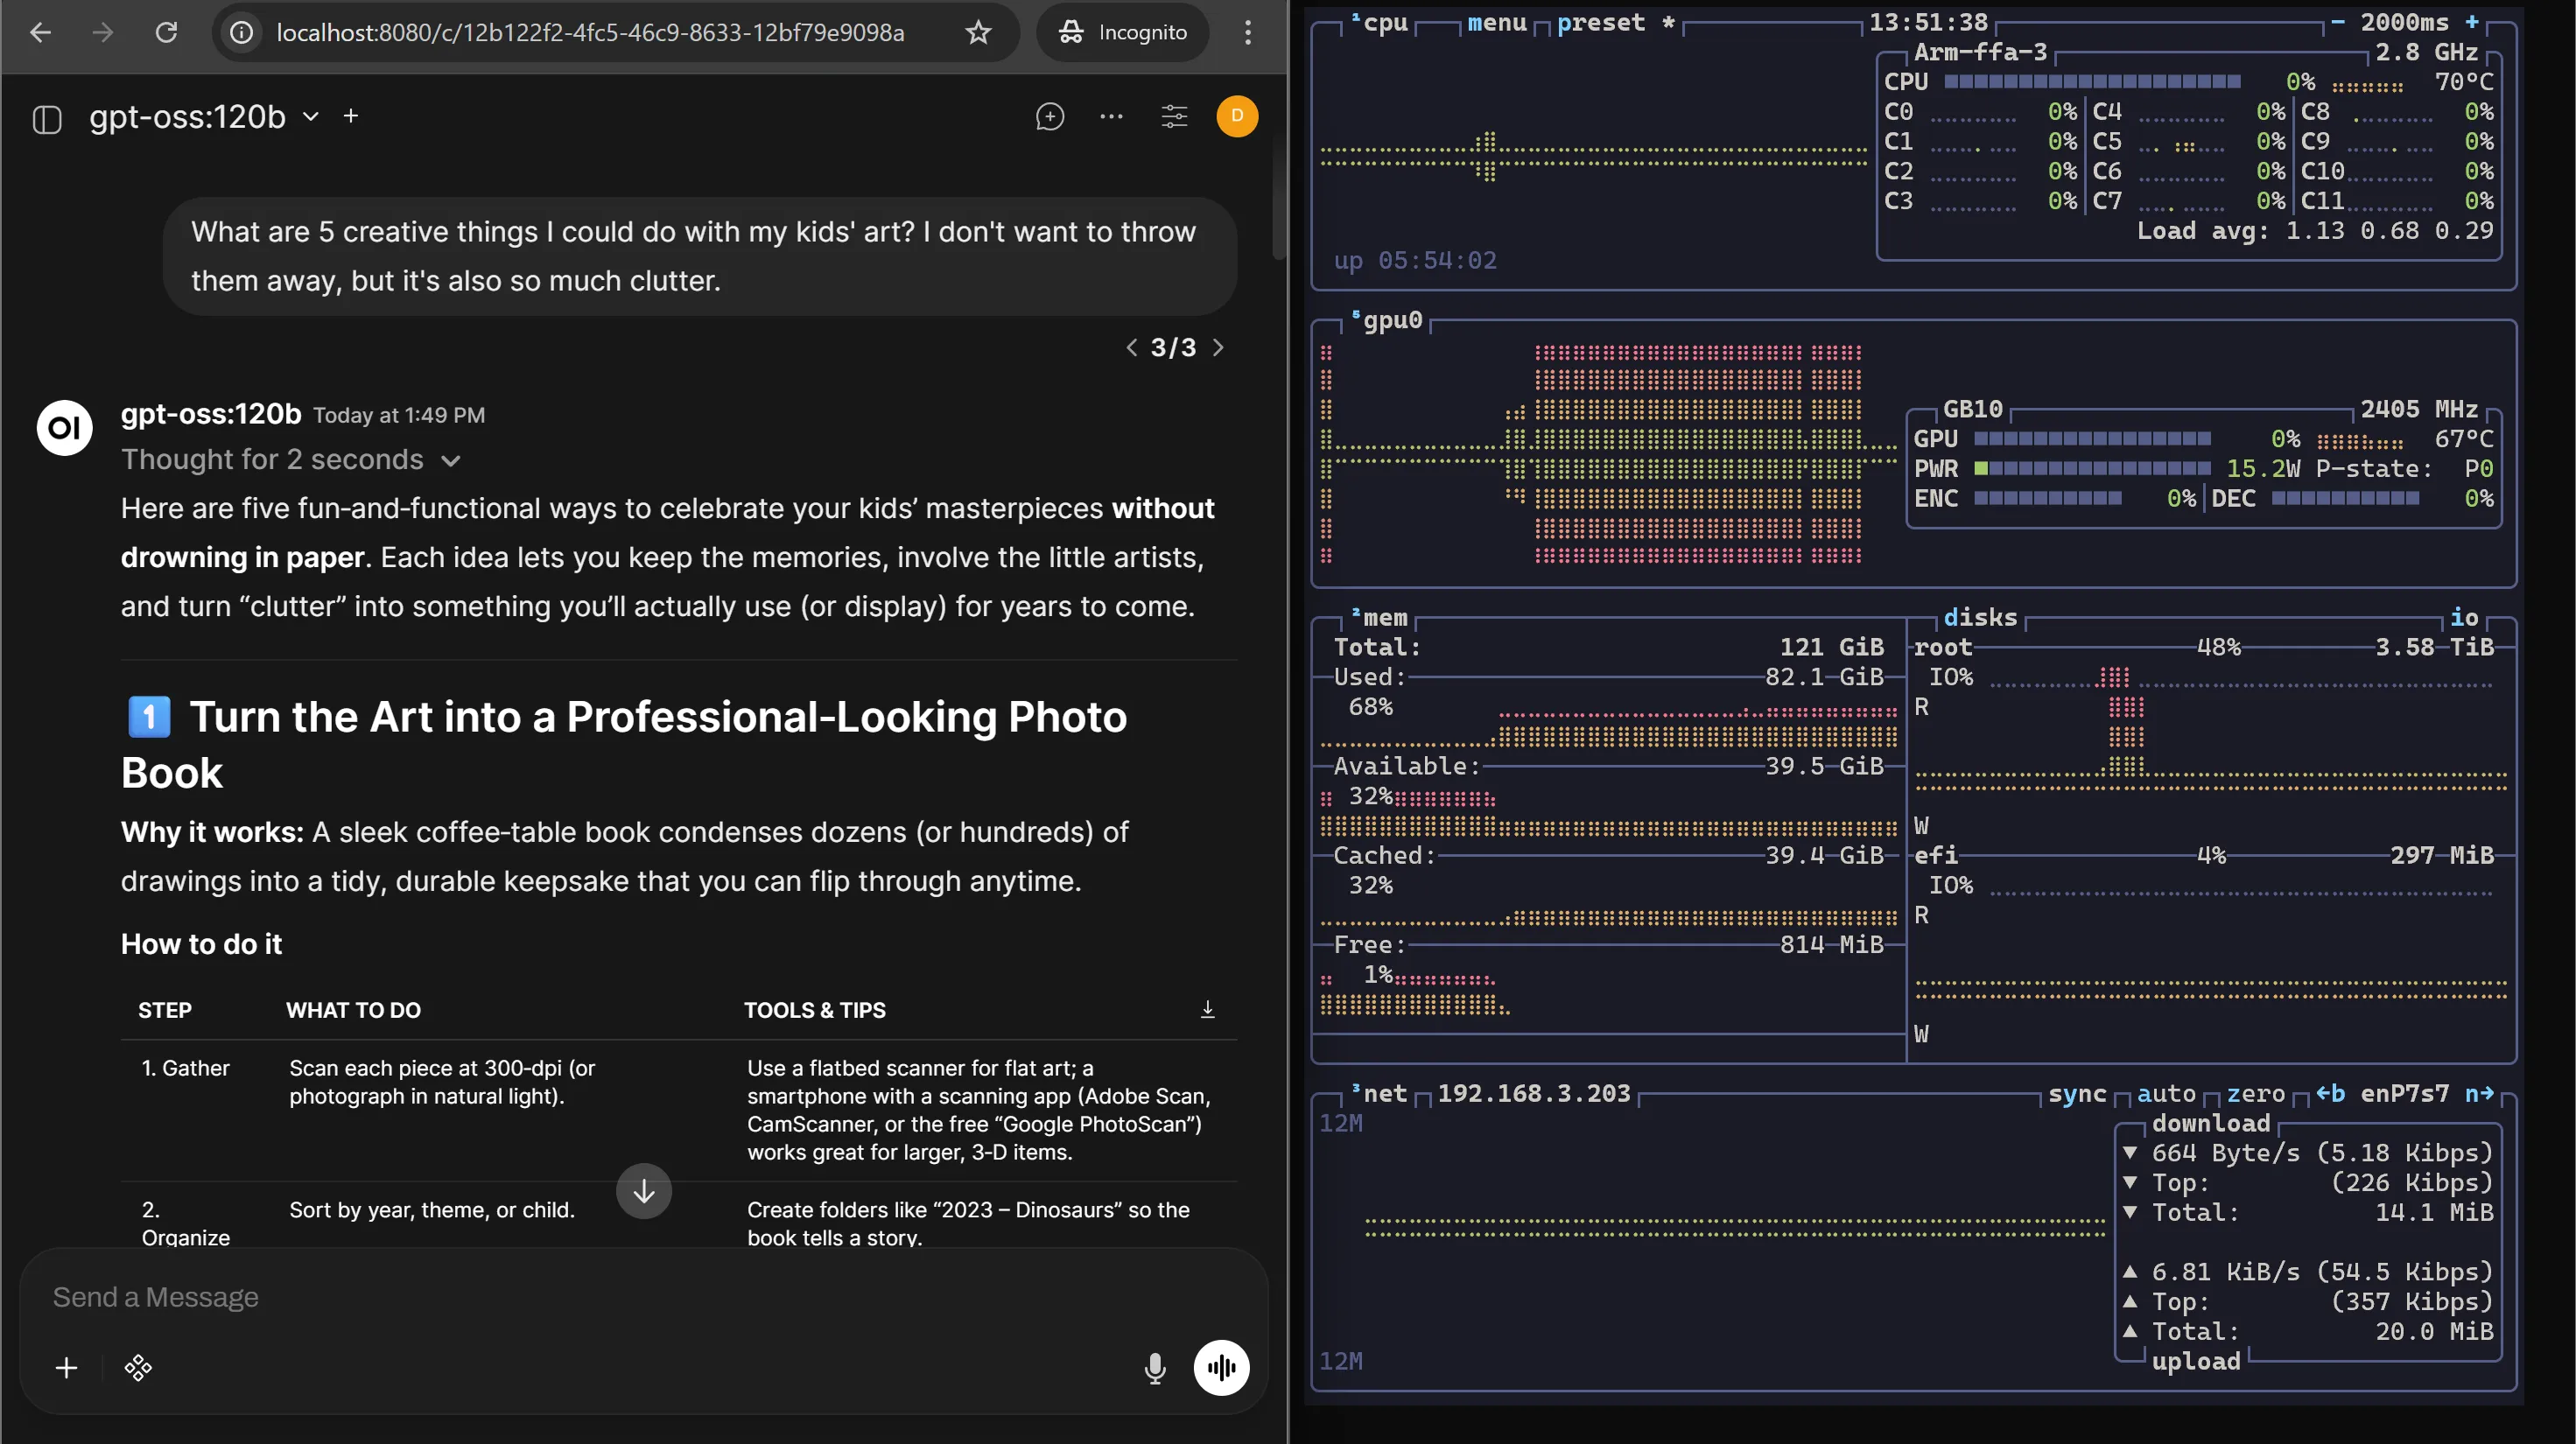Viewport: 2576px width, 1444px height.
Task: Toggle the sidebar in Open WebUI
Action: (46, 117)
